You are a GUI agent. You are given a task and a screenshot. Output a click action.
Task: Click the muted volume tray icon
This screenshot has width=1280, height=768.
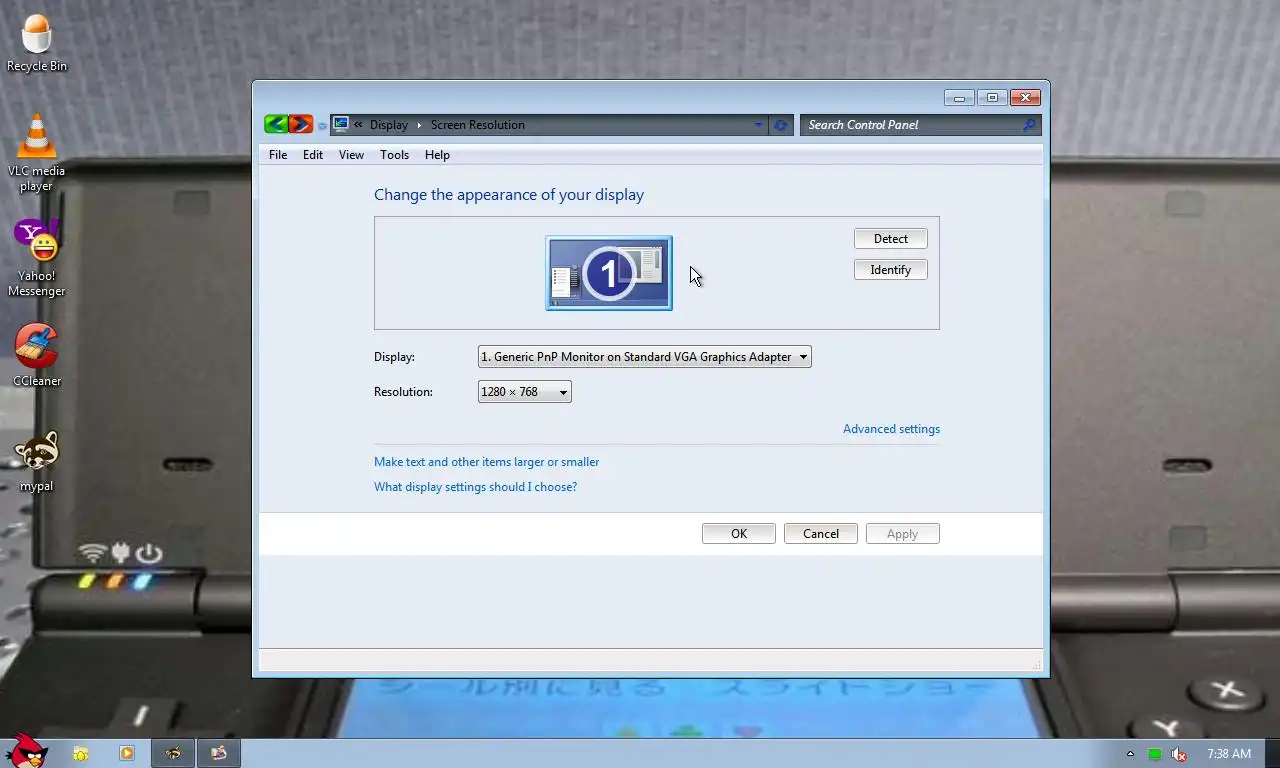(x=1179, y=754)
